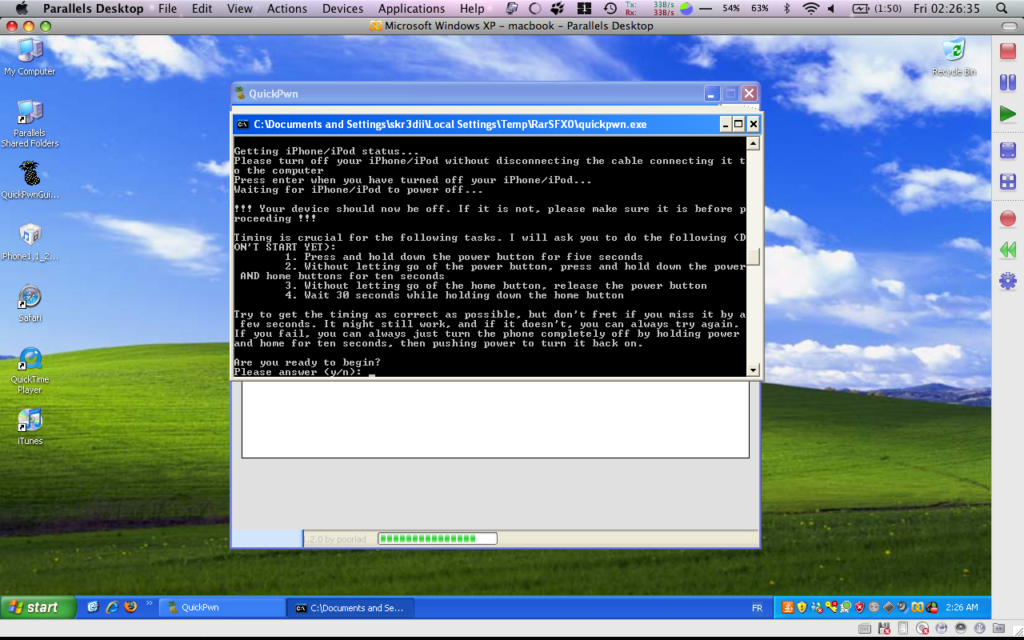This screenshot has width=1024, height=640.
Task: Open the Devices menu
Action: click(342, 8)
